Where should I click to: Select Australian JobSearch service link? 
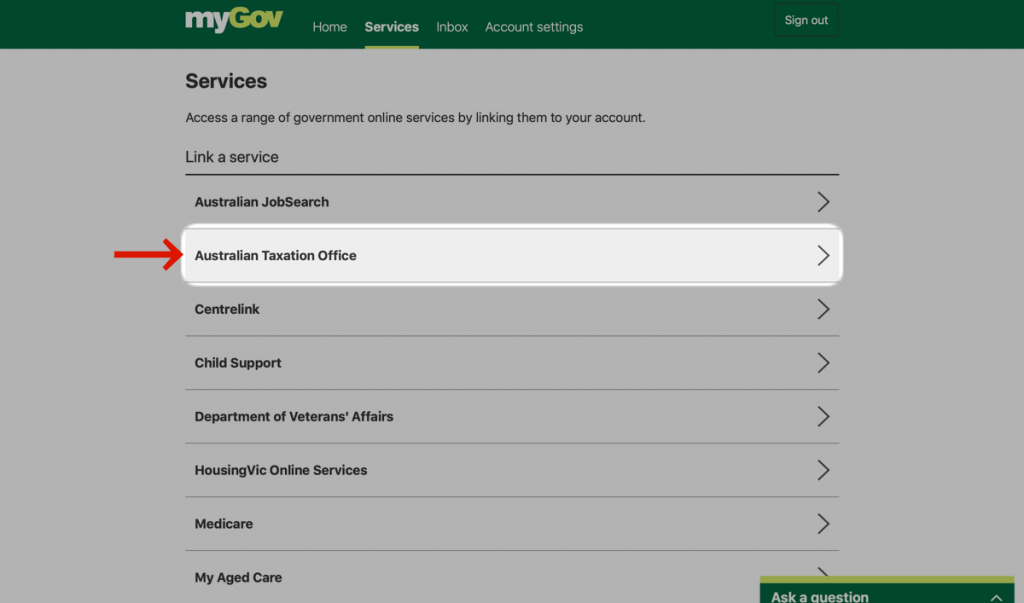click(x=261, y=202)
